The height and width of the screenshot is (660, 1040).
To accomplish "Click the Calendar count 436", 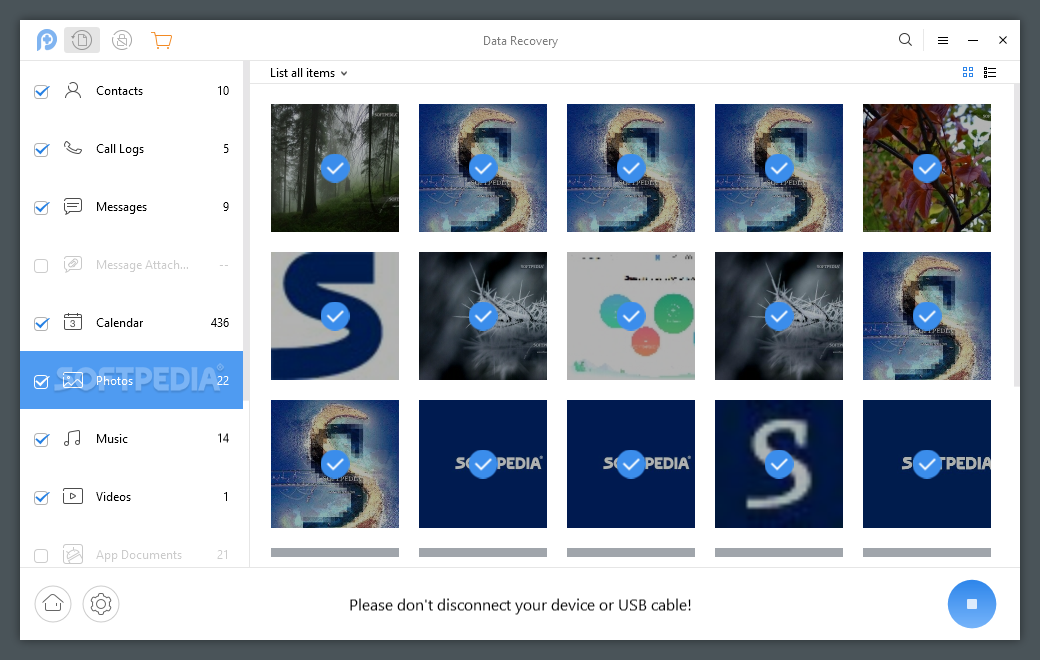I will 220,322.
